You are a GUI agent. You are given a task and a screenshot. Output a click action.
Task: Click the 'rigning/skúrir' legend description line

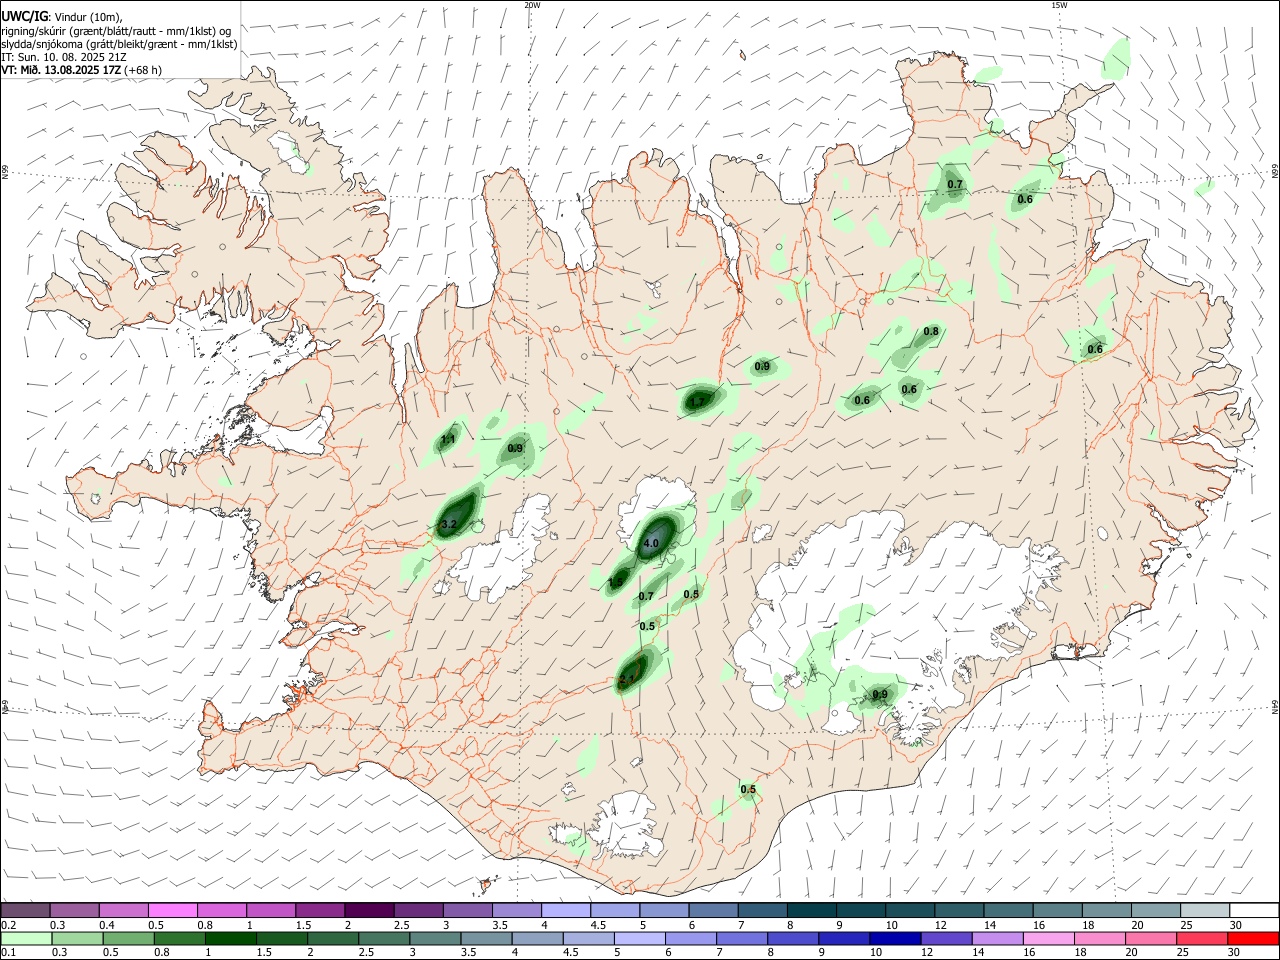116,31
